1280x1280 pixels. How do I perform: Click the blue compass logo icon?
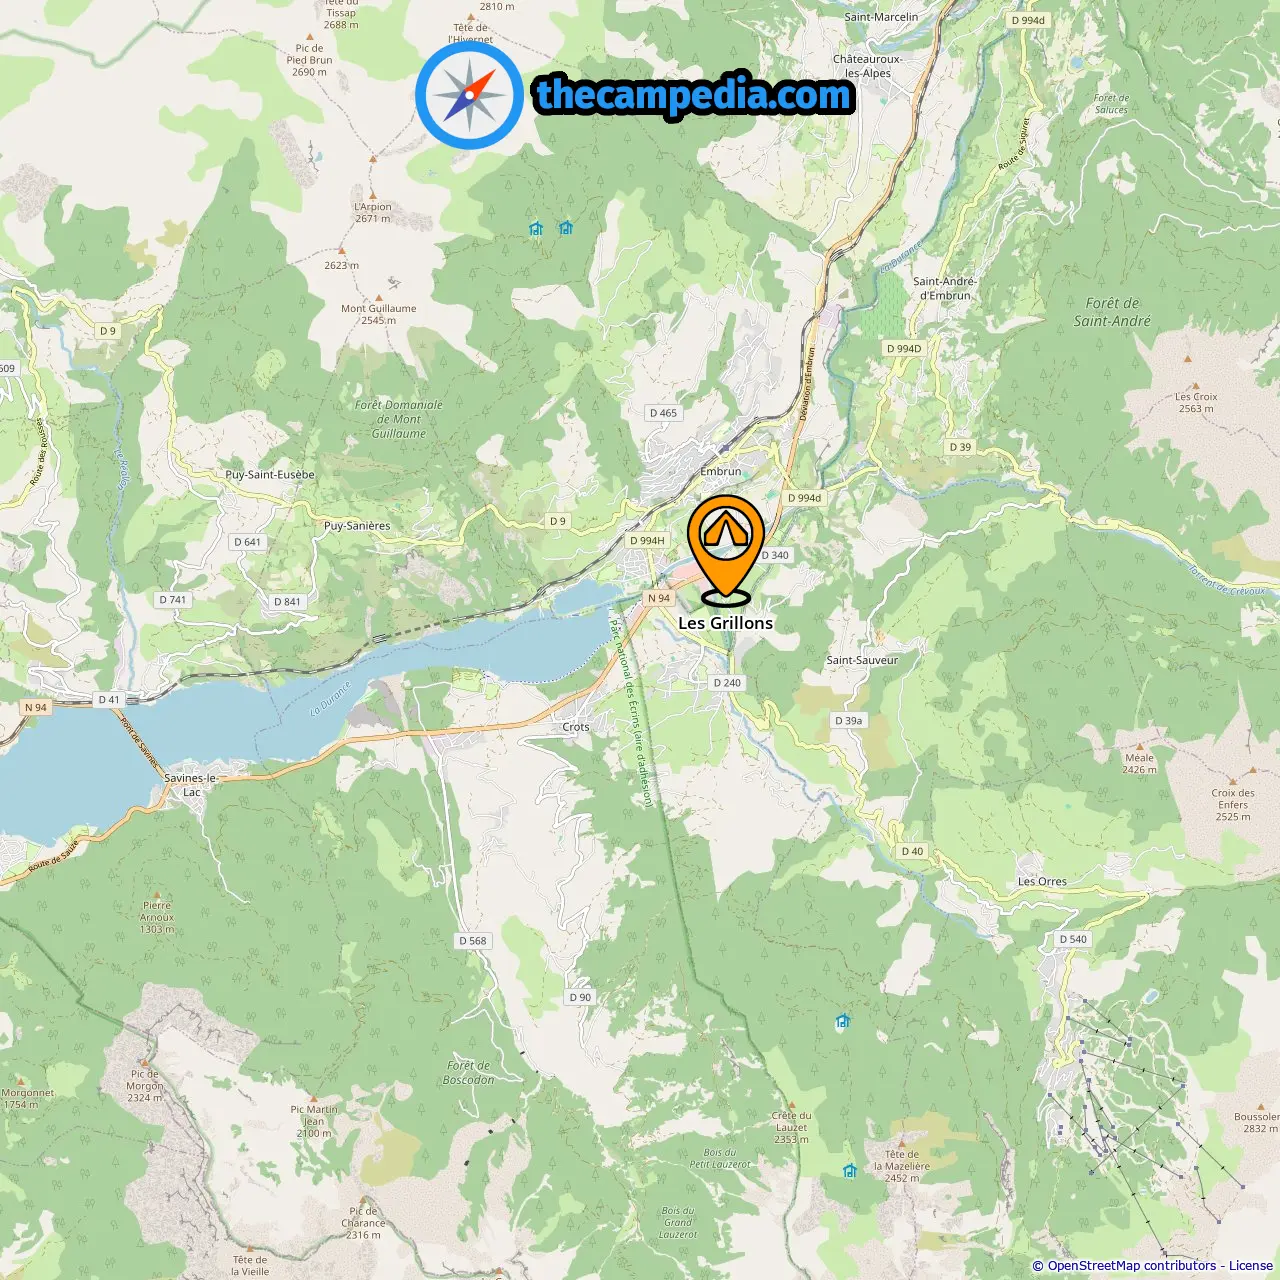point(470,95)
